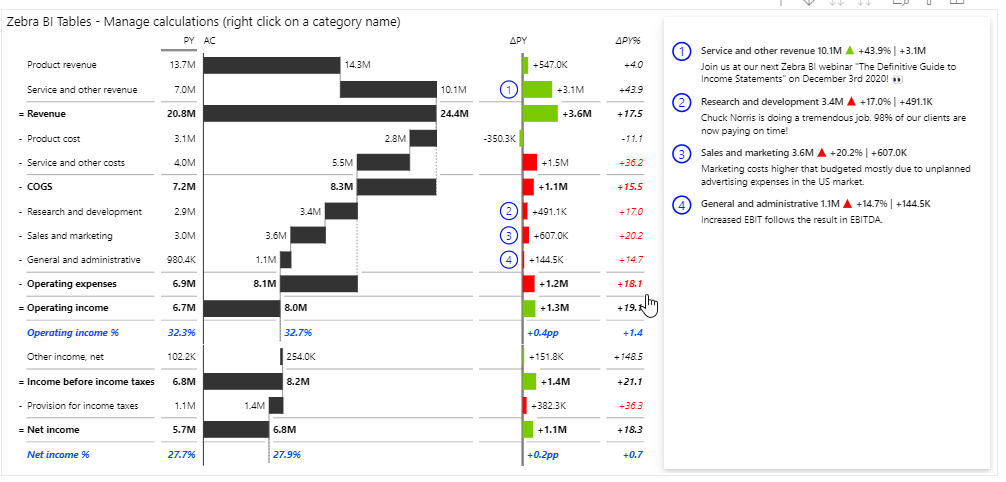Image resolution: width=1006 pixels, height=482 pixels.
Task: Select the AC column header
Action: (209, 41)
